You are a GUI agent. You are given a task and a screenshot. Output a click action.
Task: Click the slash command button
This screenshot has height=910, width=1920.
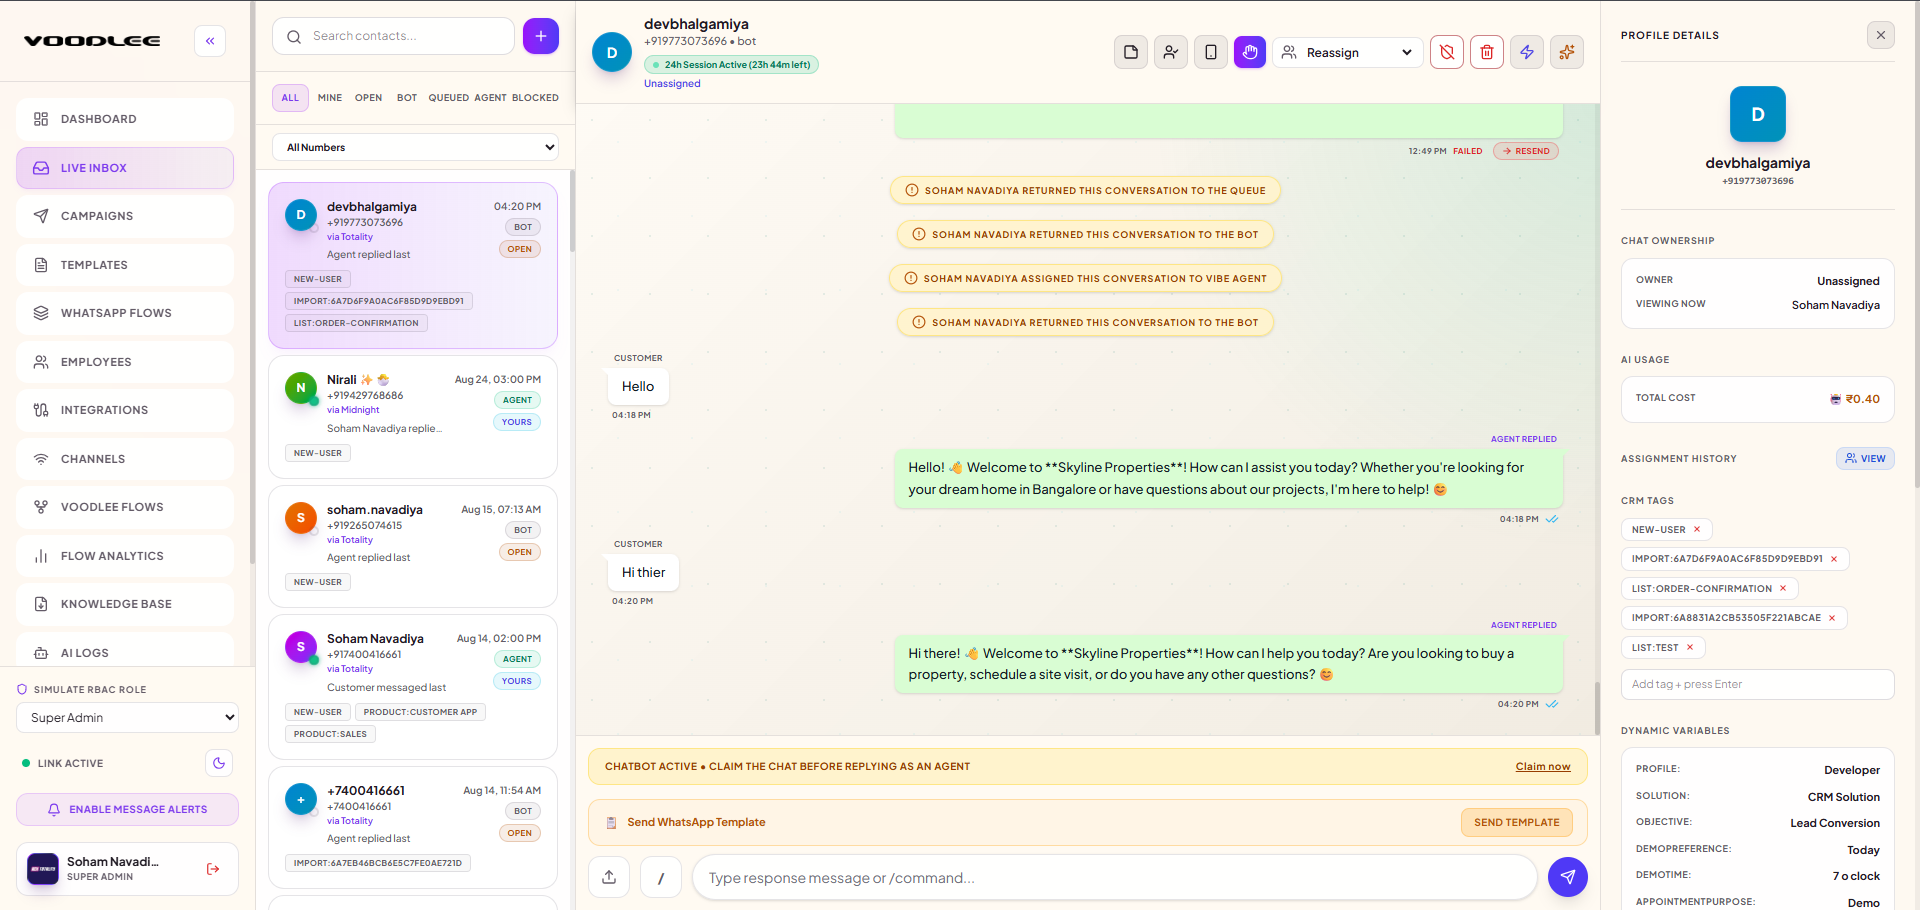(661, 877)
